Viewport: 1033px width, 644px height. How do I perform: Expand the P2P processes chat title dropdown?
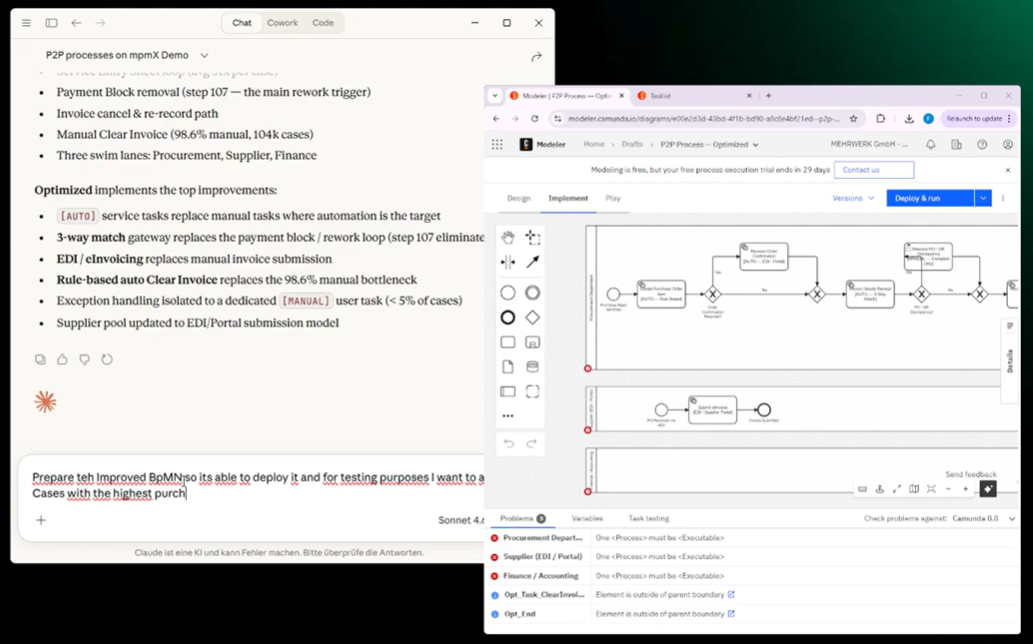tap(204, 55)
